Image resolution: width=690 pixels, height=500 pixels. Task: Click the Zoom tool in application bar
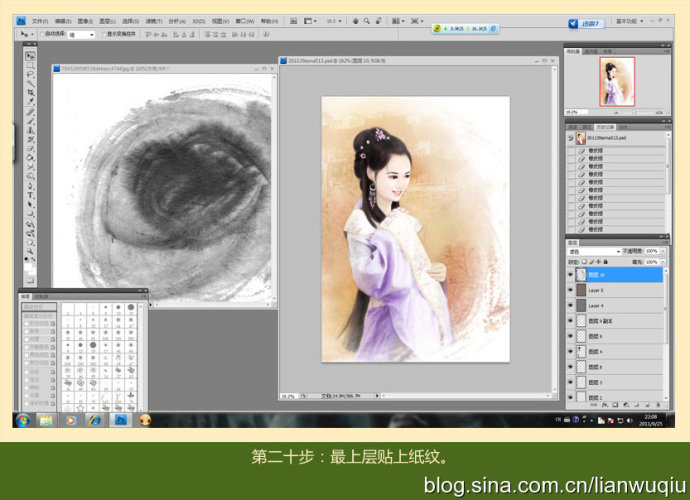(x=367, y=21)
